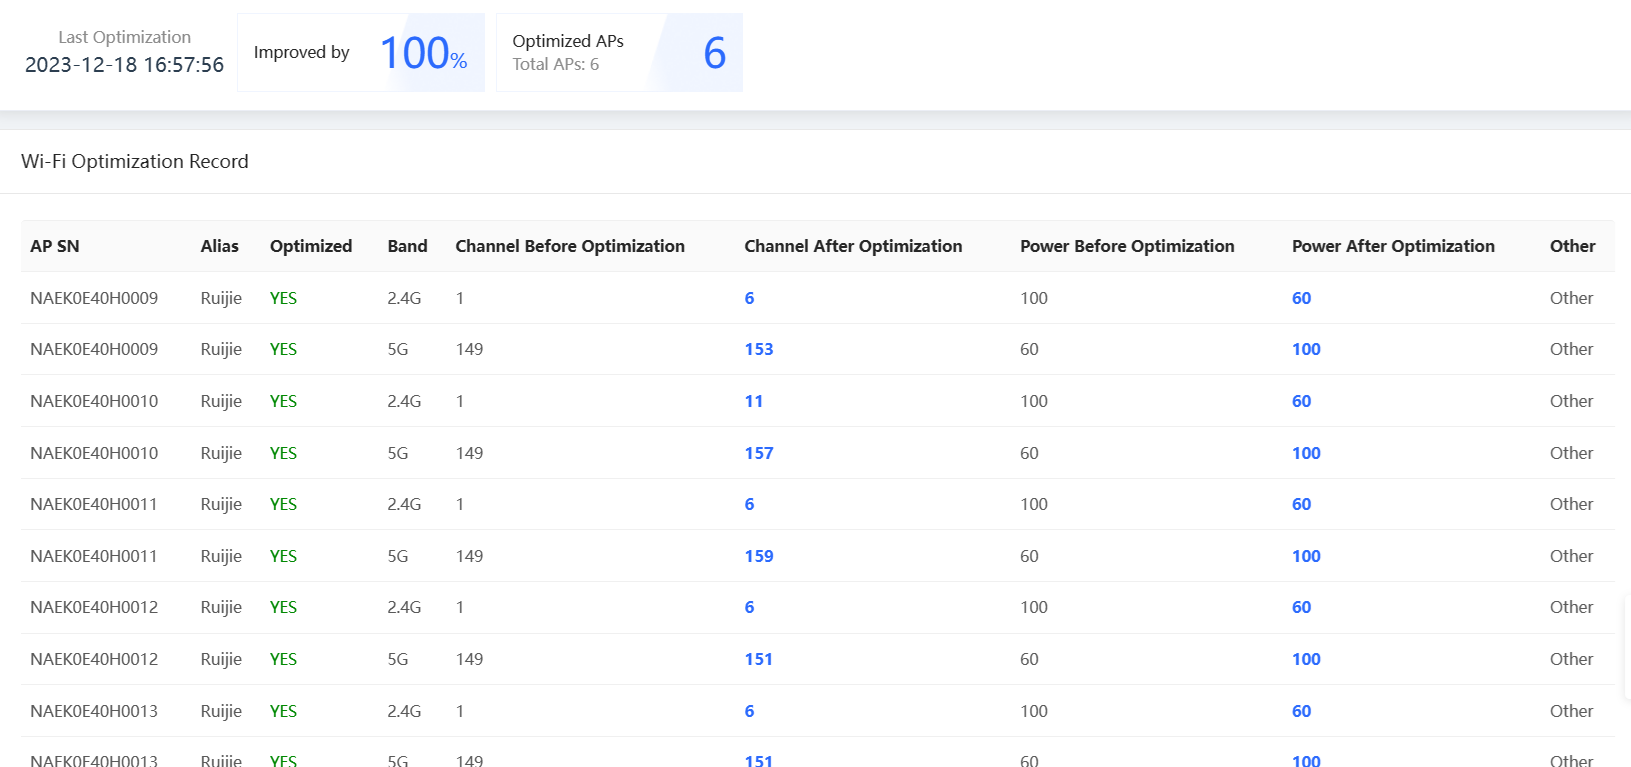Click power value 100 for NAEK0E40H0010 5G
The width and height of the screenshot is (1631, 767).
pyautogui.click(x=1306, y=453)
